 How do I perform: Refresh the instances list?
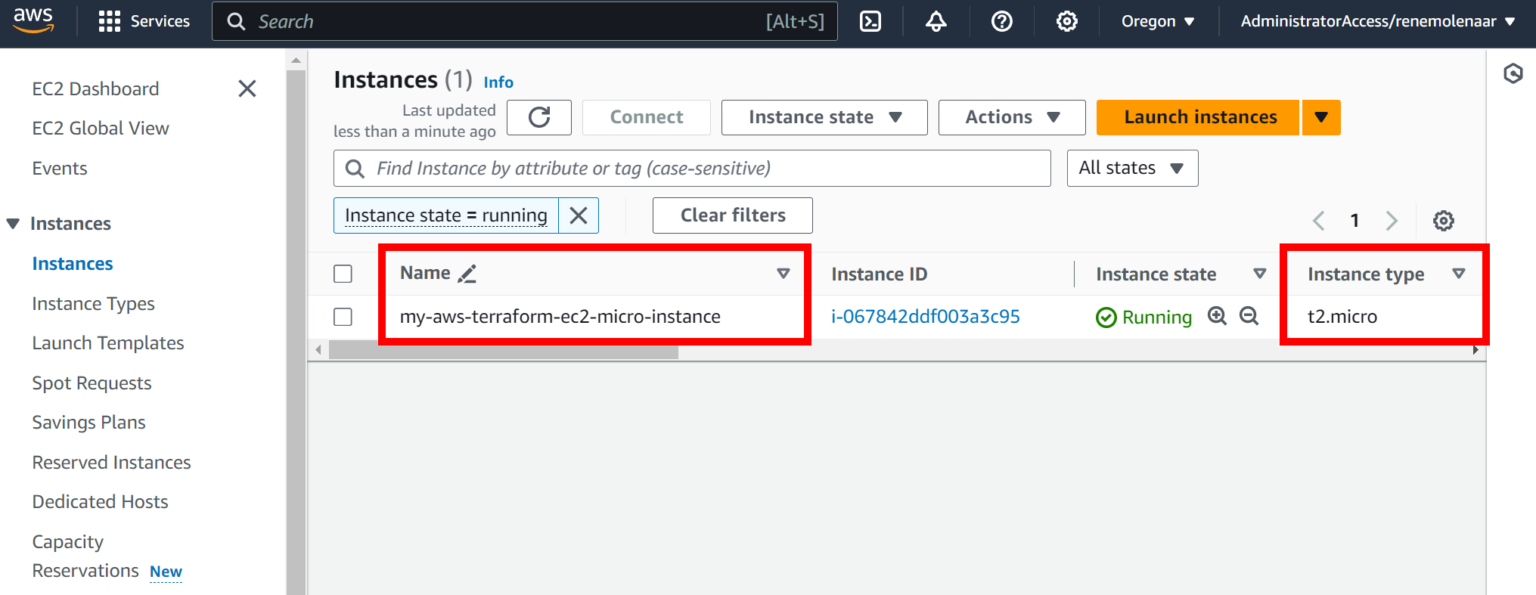538,117
